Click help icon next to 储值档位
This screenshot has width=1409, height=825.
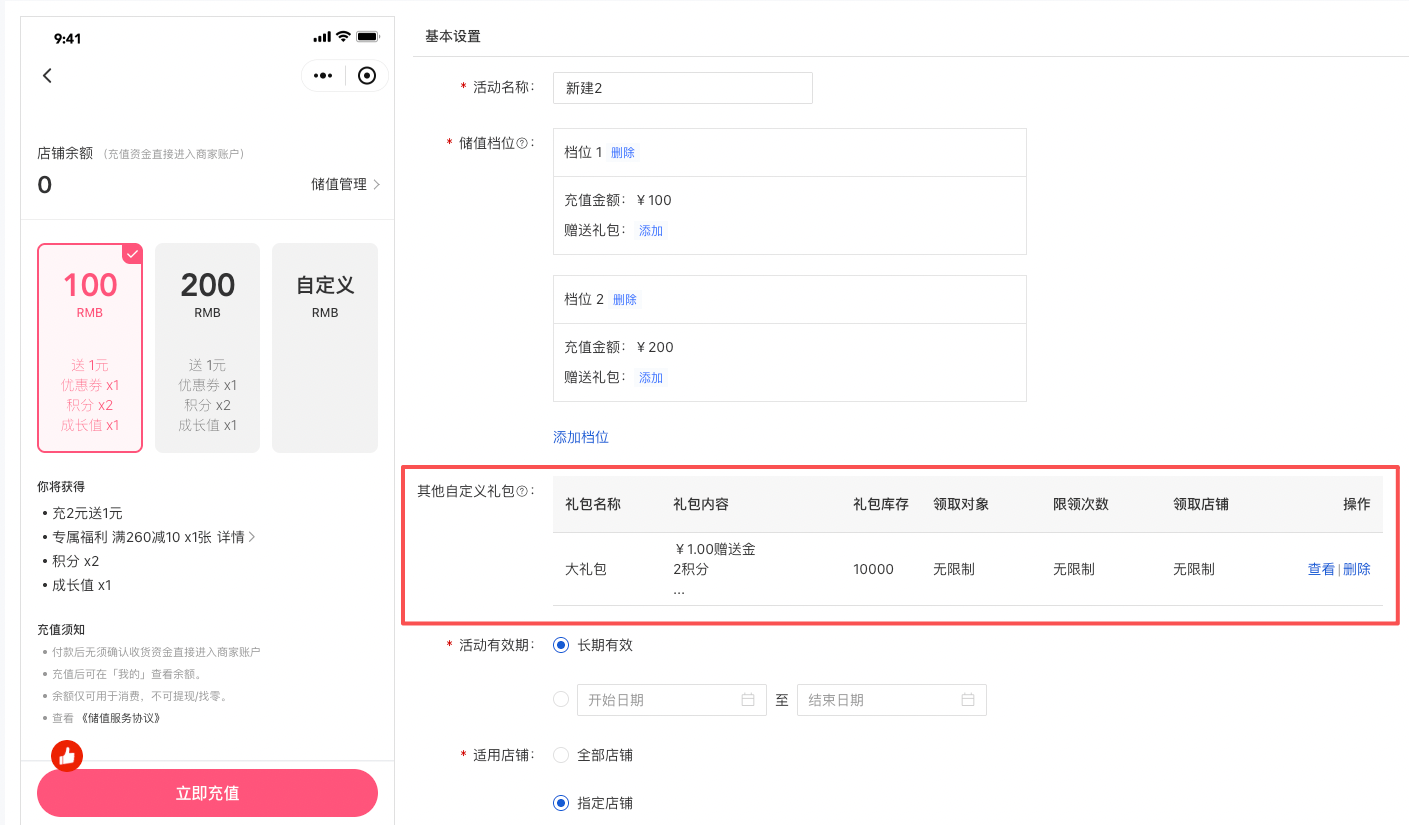[522, 144]
